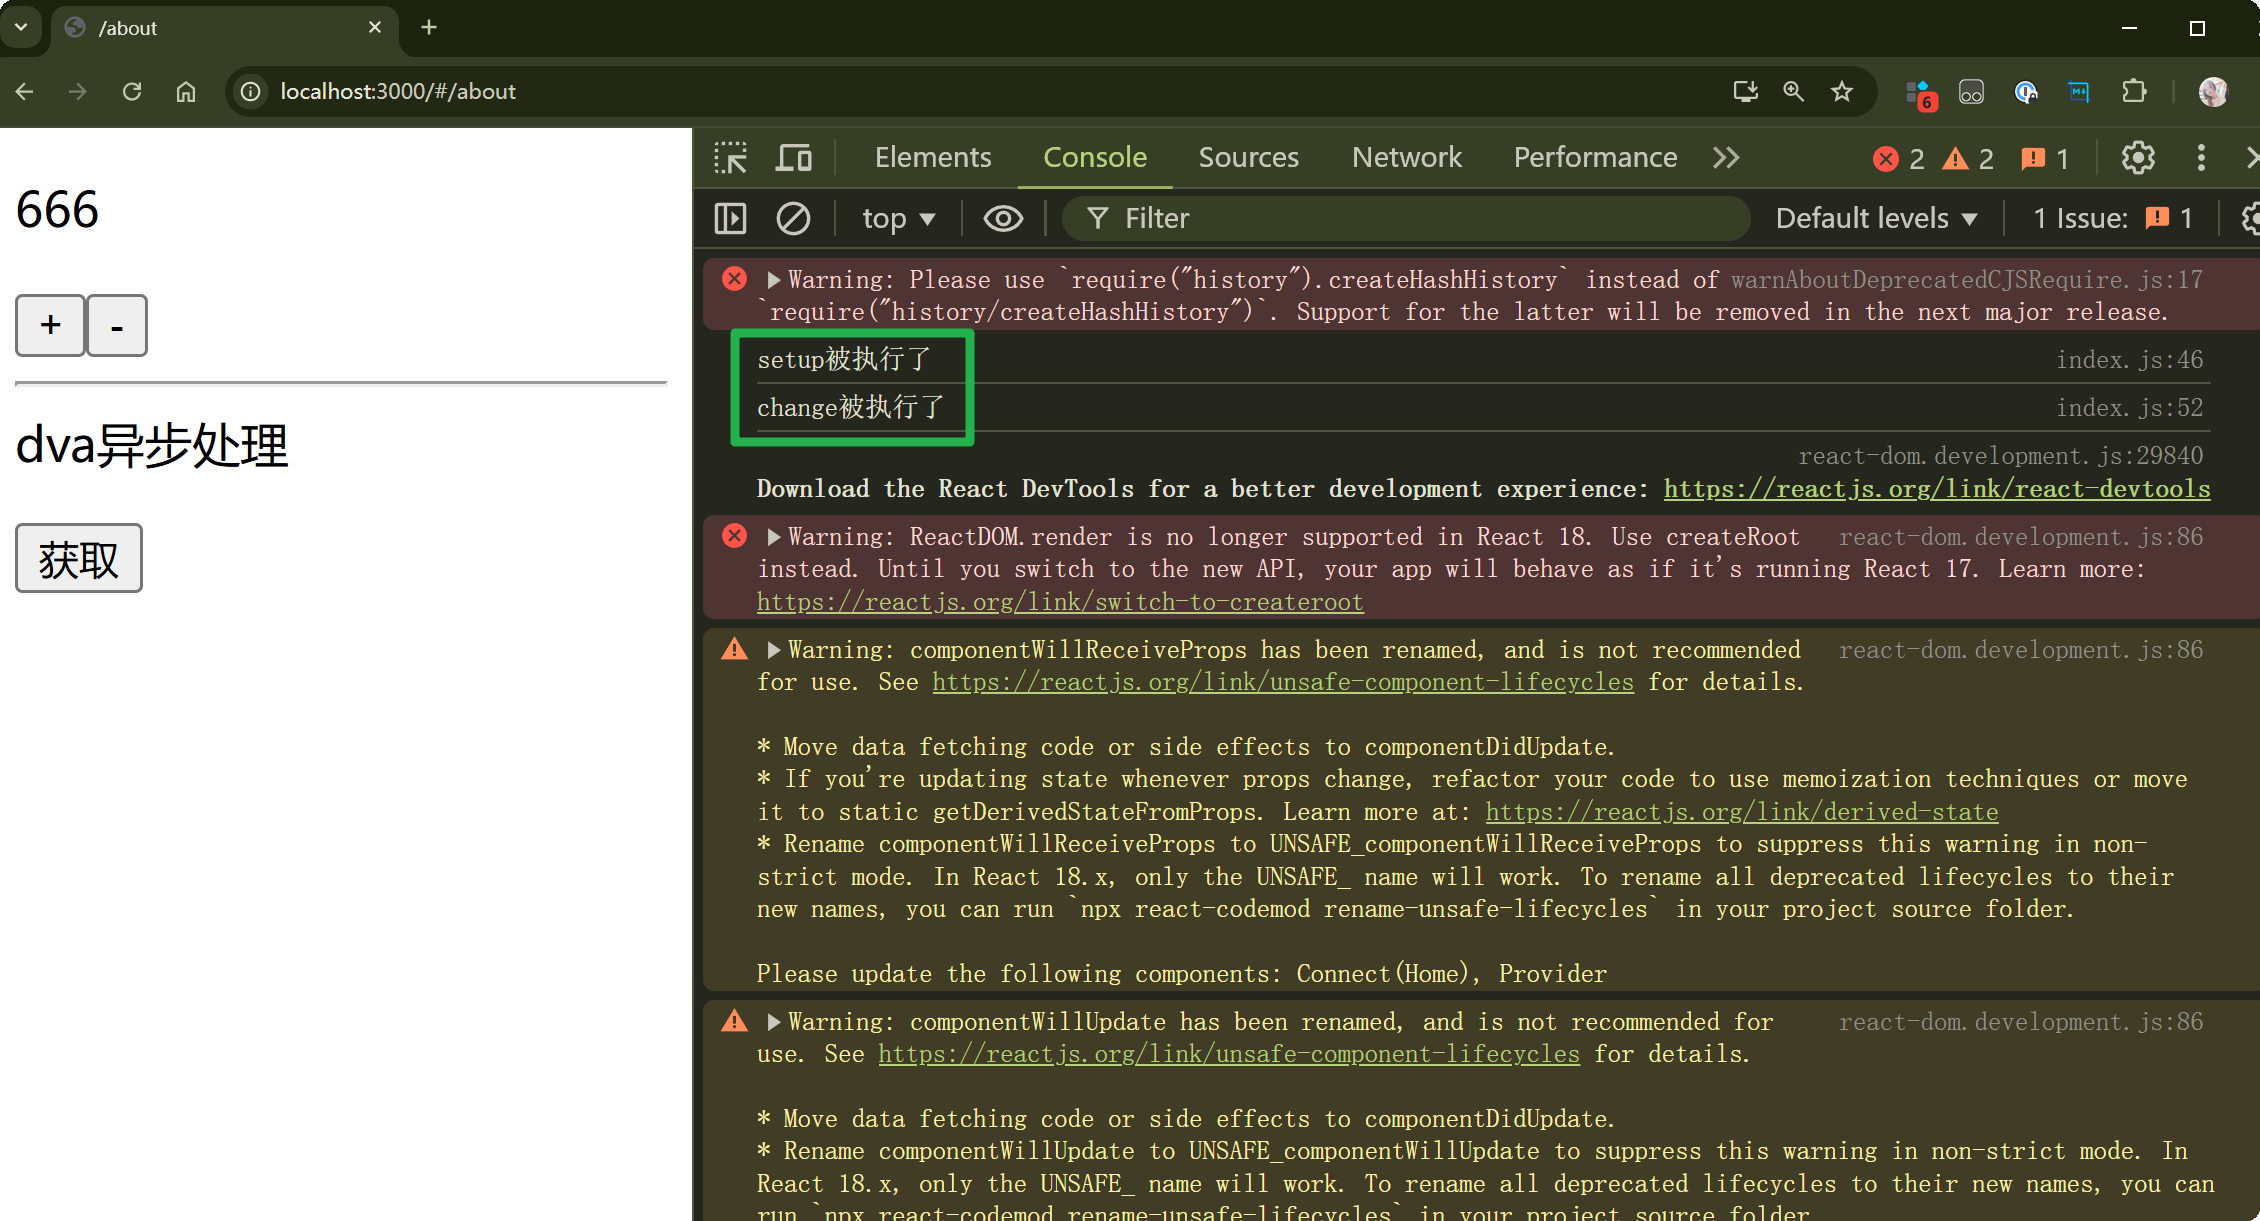
Task: Toggle the console sidebar panel icon
Action: tap(731, 218)
